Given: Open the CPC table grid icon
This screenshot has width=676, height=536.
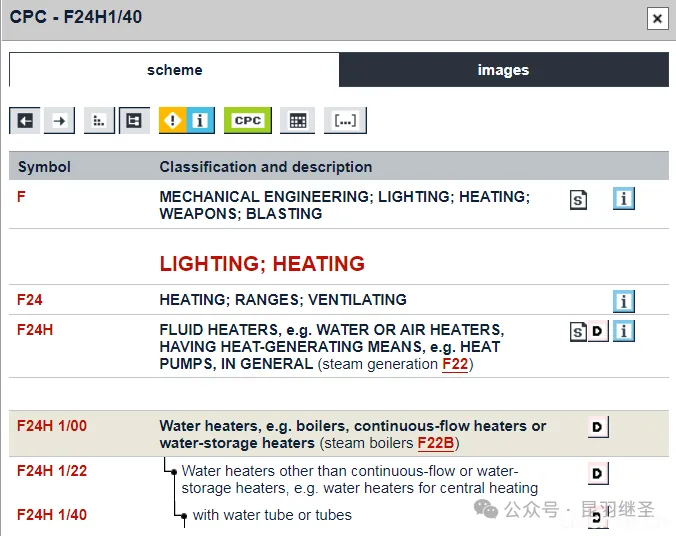Looking at the screenshot, I should click(297, 121).
